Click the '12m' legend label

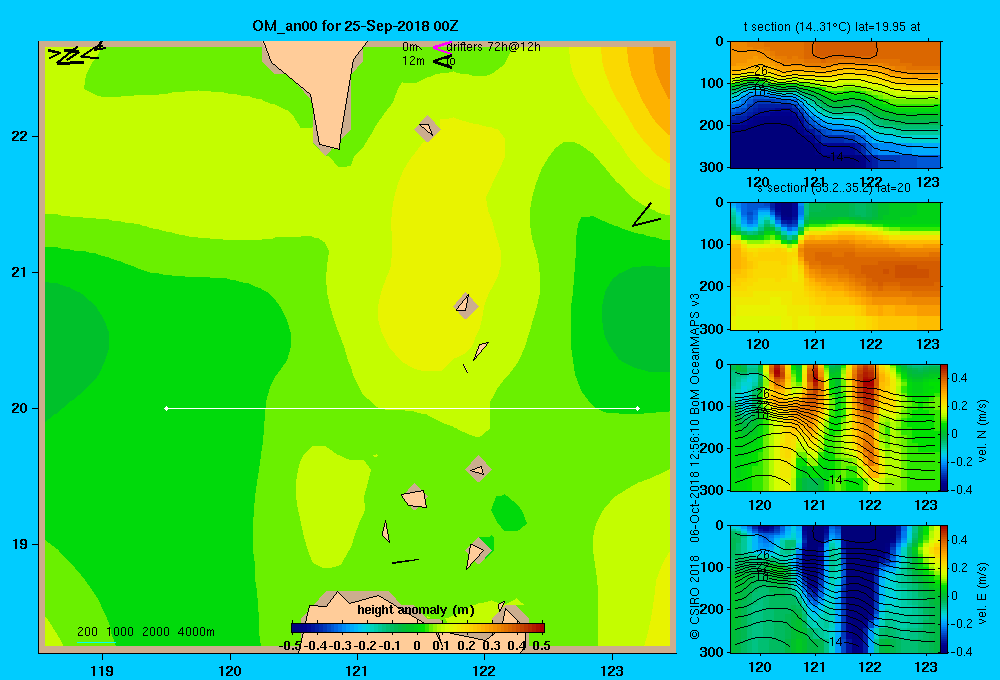point(413,61)
